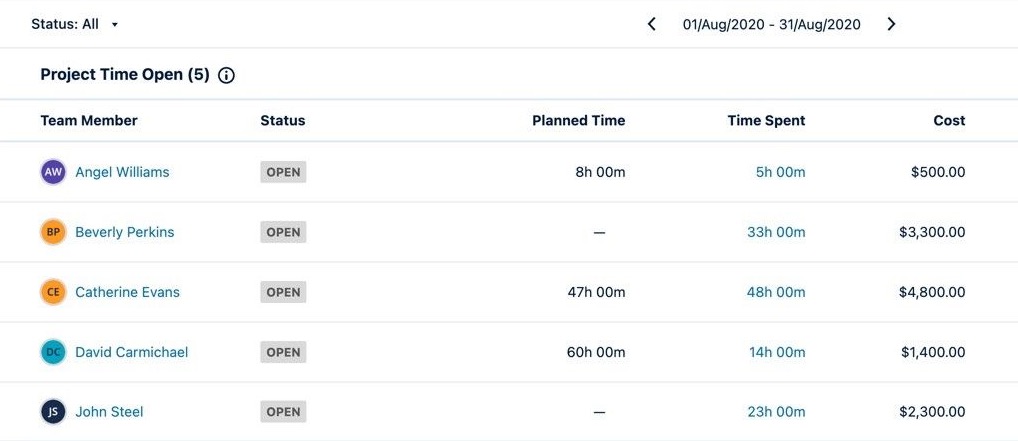
Task: Open Angel Williams' profile link
Action: [122, 172]
